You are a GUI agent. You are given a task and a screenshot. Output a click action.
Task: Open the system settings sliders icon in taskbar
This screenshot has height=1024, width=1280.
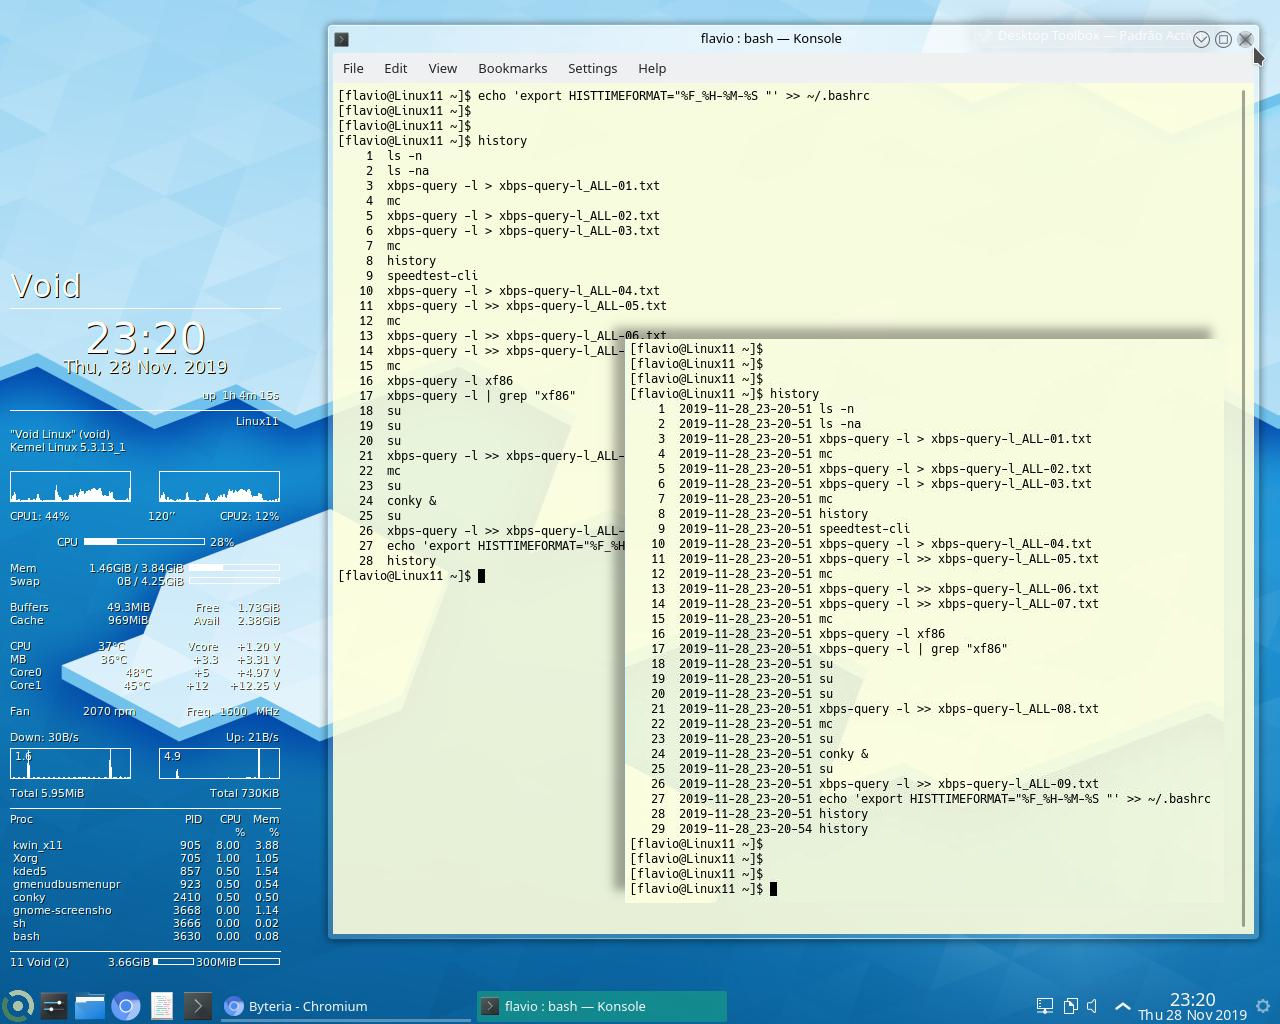52,1006
